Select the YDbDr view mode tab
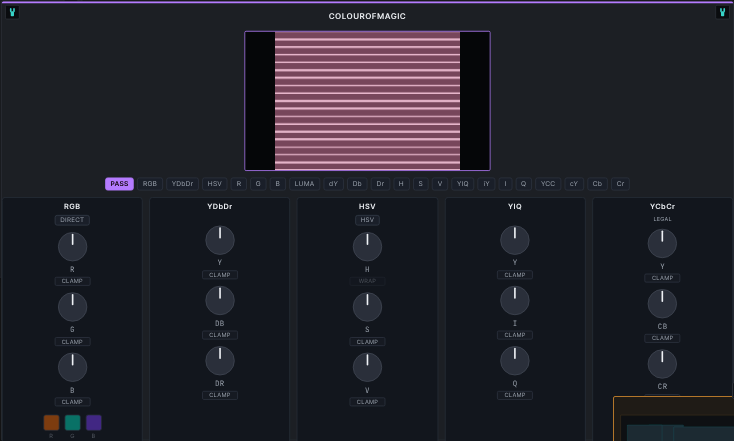The width and height of the screenshot is (734, 441). click(x=183, y=184)
